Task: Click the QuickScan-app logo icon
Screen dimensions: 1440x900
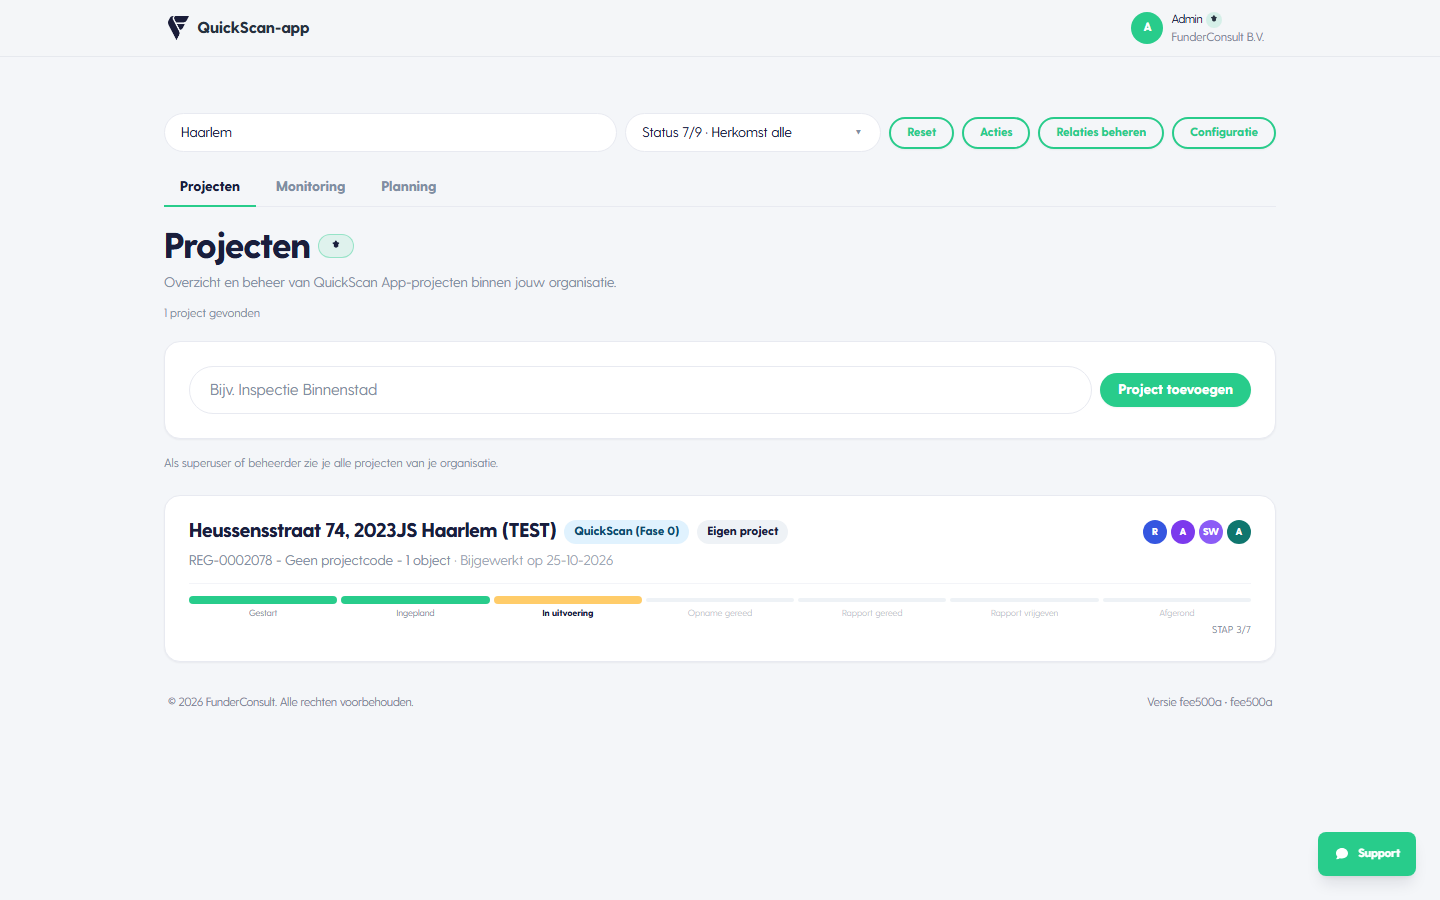Action: pyautogui.click(x=178, y=28)
